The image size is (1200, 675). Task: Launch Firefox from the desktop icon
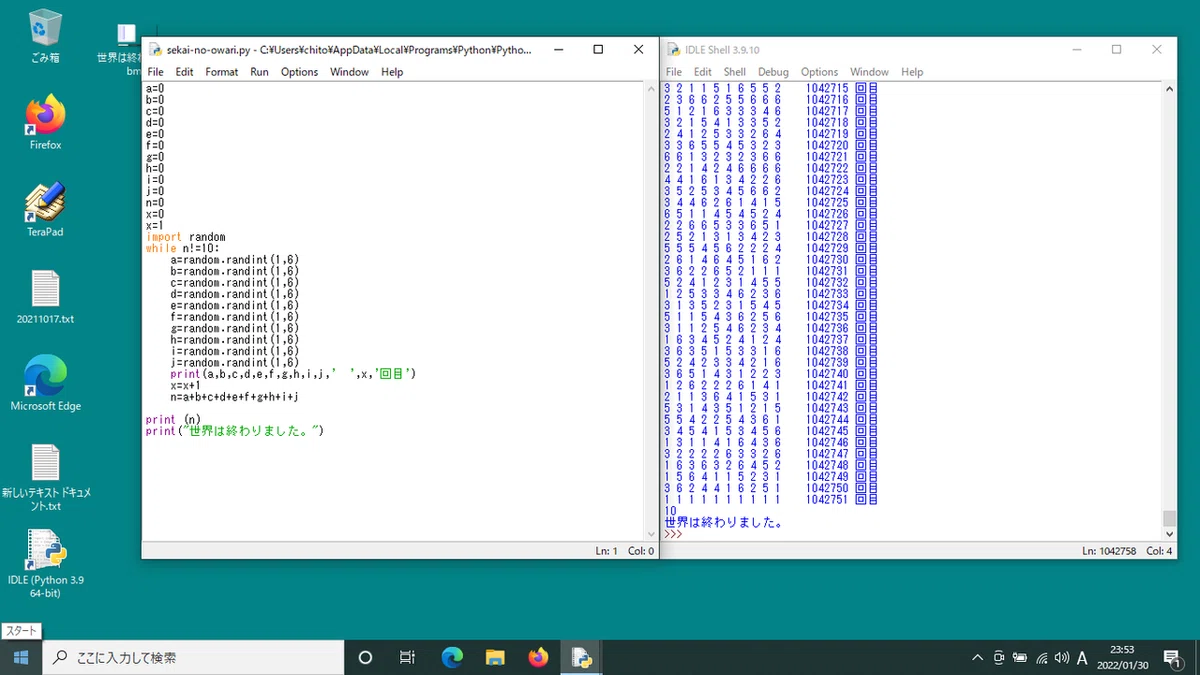pyautogui.click(x=46, y=123)
